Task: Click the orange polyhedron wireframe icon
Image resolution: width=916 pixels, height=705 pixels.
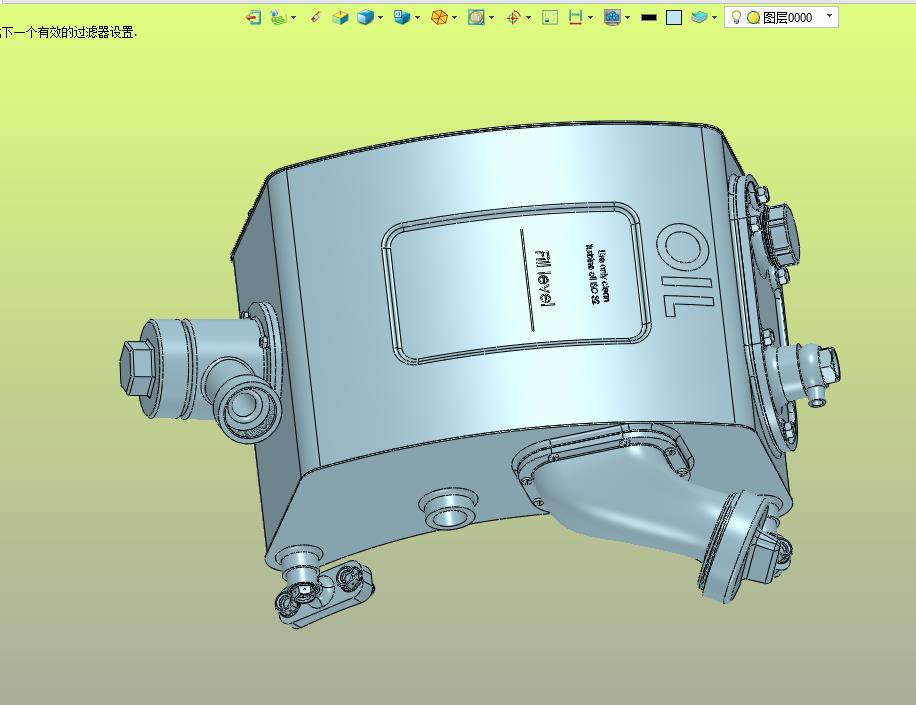Action: 439,18
